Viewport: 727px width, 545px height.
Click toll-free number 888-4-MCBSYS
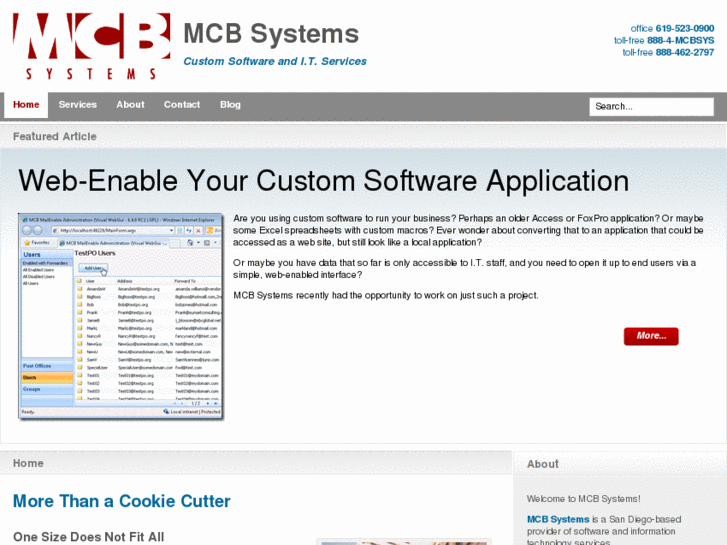coord(680,40)
